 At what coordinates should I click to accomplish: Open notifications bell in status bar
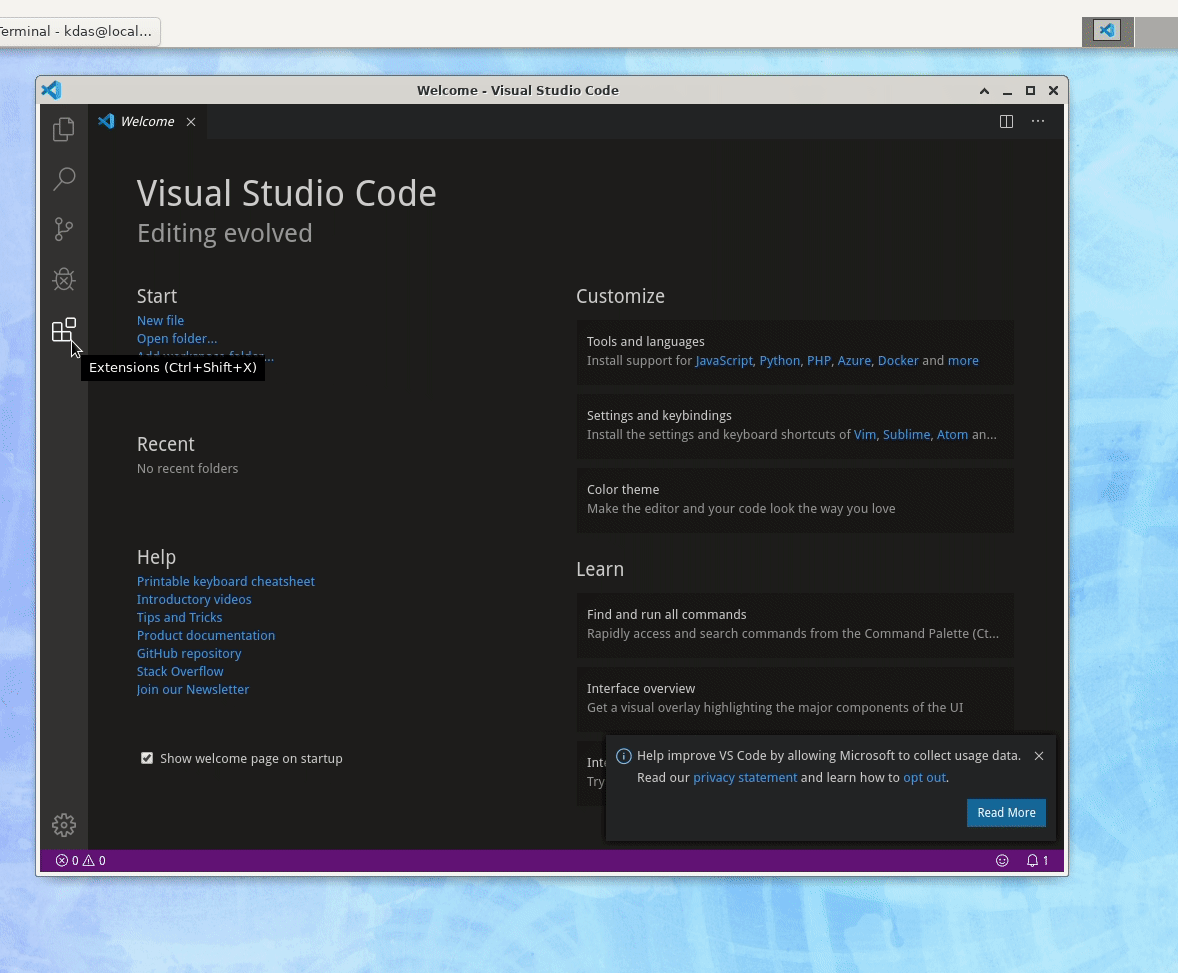coord(1037,860)
